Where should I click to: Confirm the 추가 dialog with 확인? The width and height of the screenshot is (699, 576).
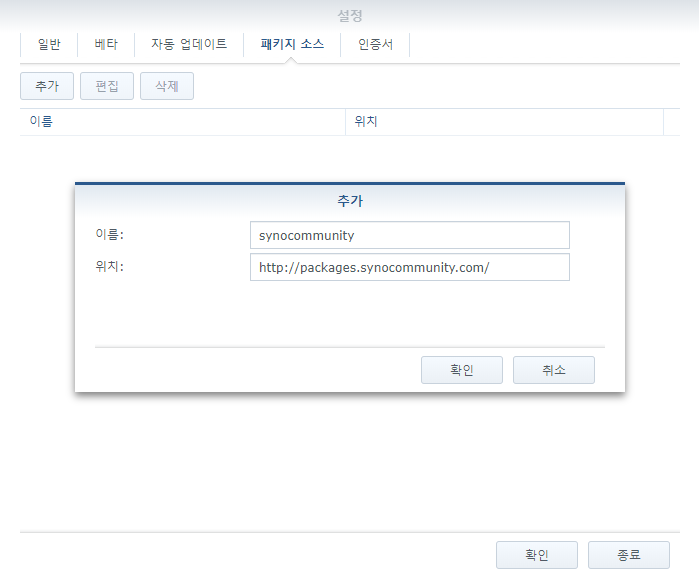(x=462, y=370)
